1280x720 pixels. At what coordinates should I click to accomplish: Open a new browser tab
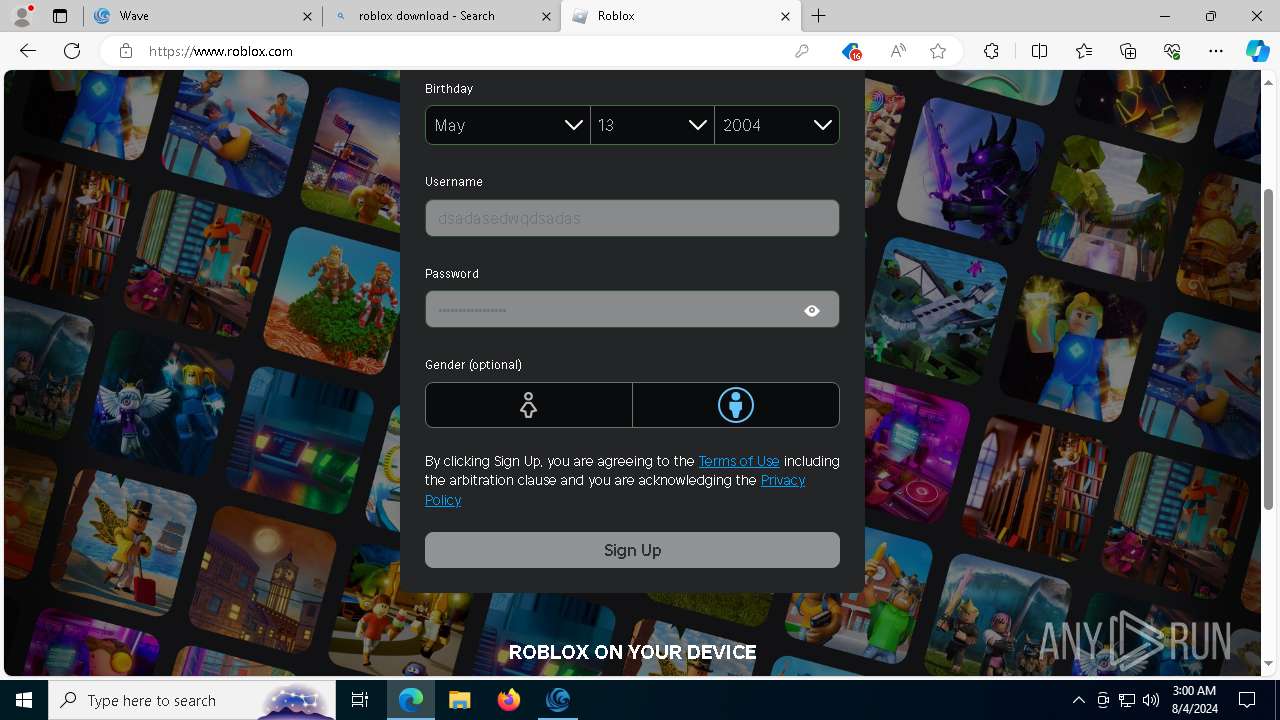[x=819, y=16]
